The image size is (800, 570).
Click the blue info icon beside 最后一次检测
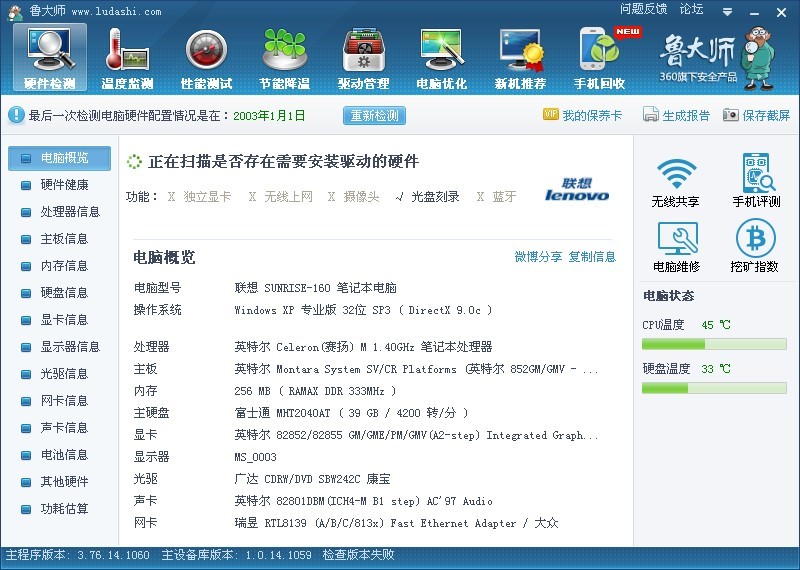click(x=16, y=115)
